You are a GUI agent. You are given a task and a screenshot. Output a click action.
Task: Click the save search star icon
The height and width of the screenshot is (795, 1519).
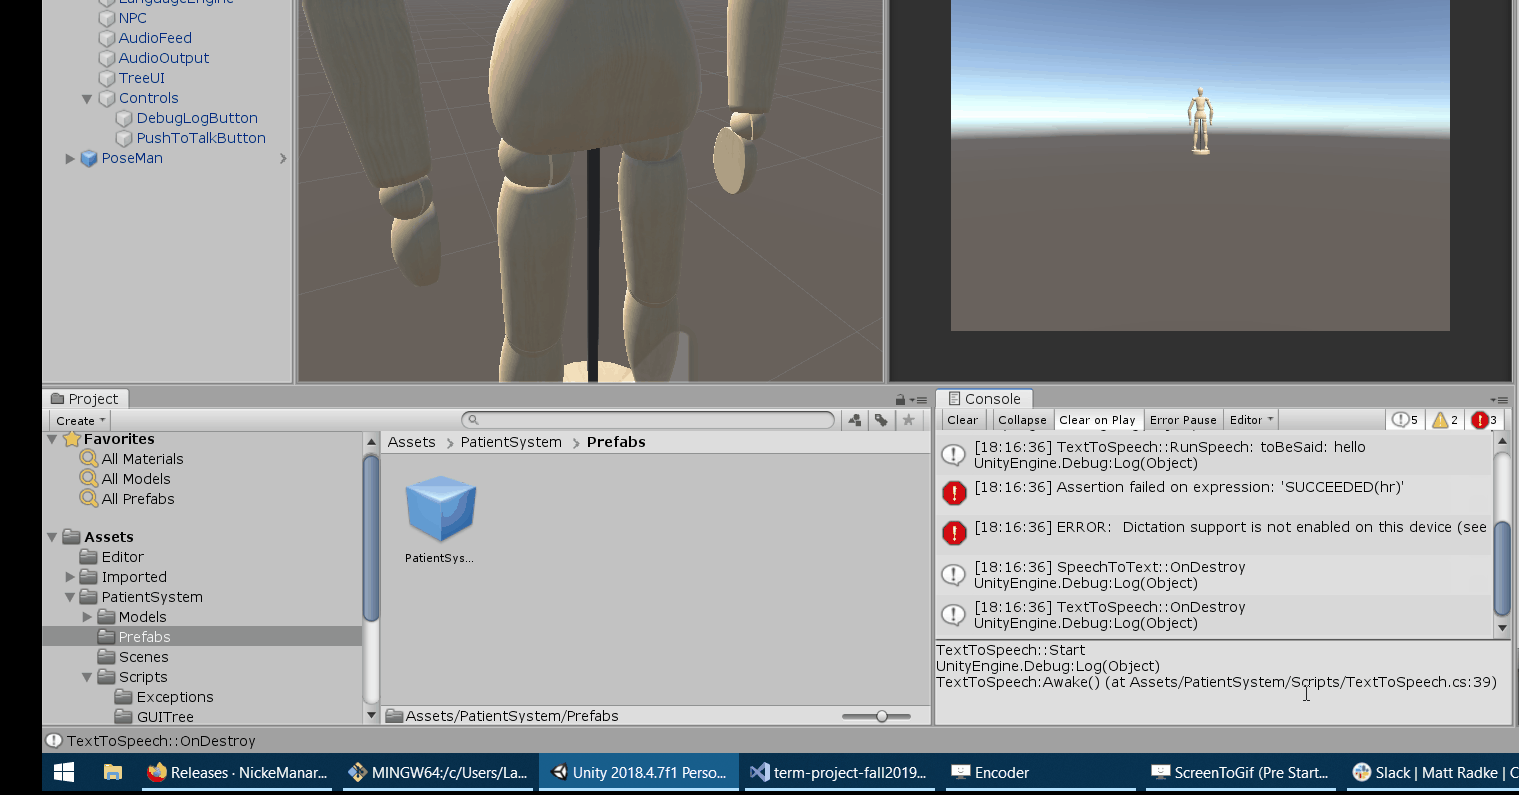tap(908, 420)
